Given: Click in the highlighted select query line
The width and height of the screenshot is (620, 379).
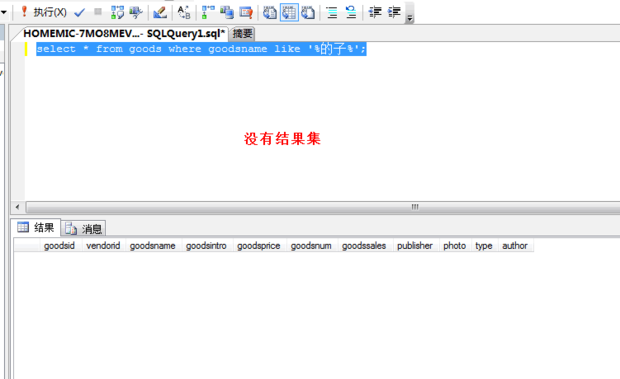Looking at the screenshot, I should tap(201, 49).
